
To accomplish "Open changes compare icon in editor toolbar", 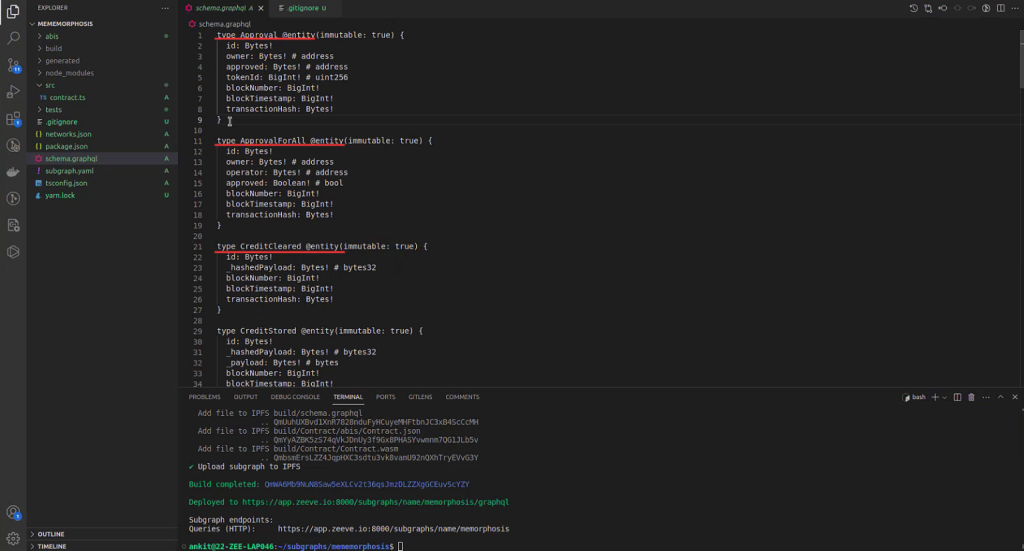I will (x=928, y=8).
